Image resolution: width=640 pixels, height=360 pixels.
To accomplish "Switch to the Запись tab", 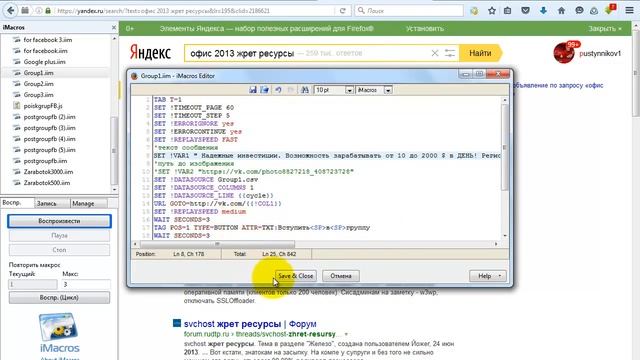I will 52,203.
